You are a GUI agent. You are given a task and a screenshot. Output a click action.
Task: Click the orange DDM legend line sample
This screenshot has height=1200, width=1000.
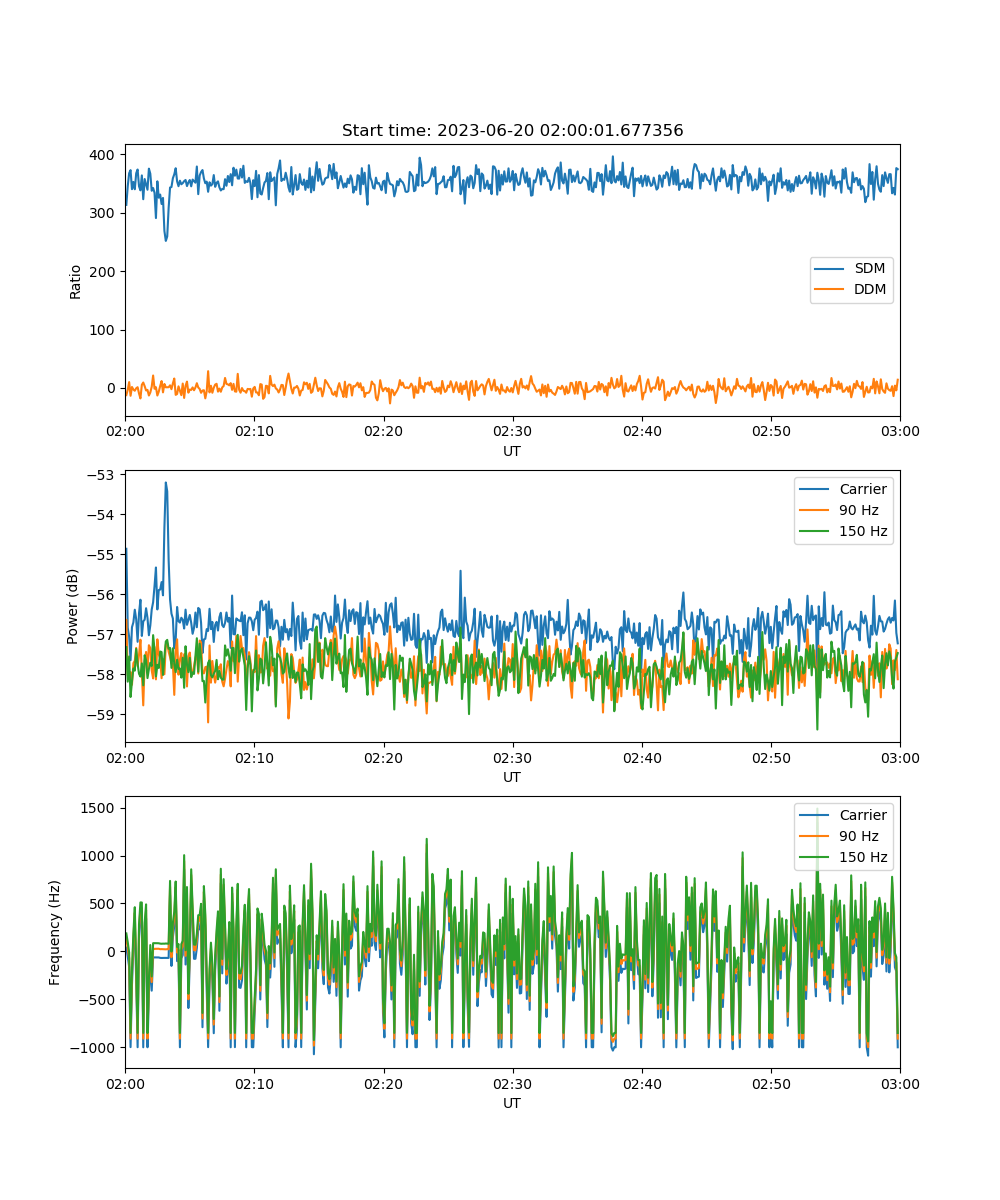coord(831,290)
